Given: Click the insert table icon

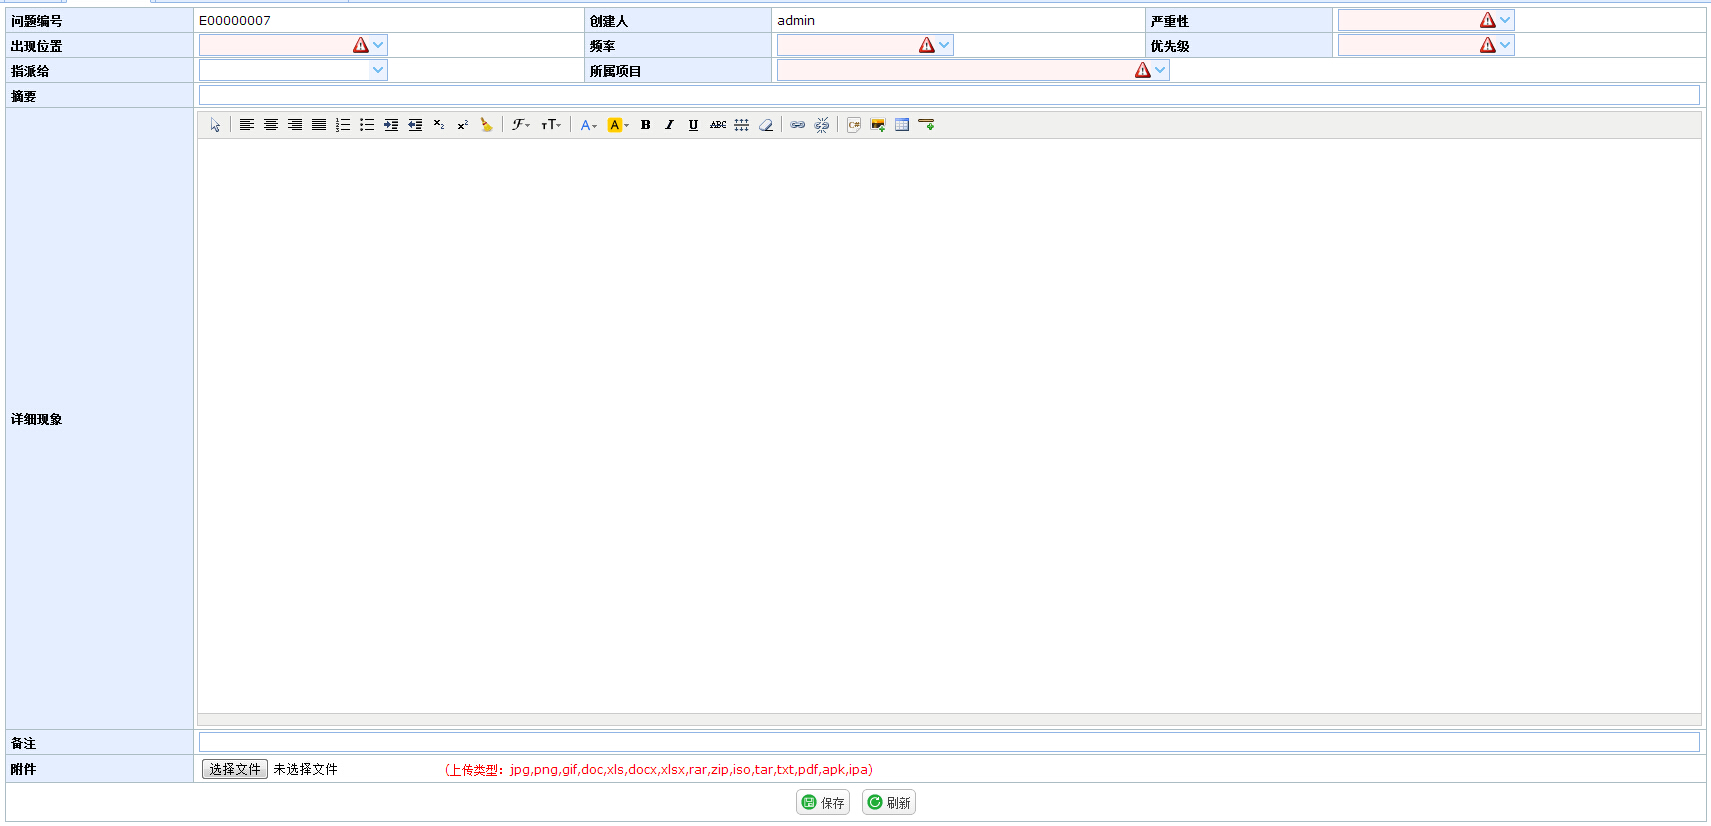Looking at the screenshot, I should pyautogui.click(x=901, y=125).
